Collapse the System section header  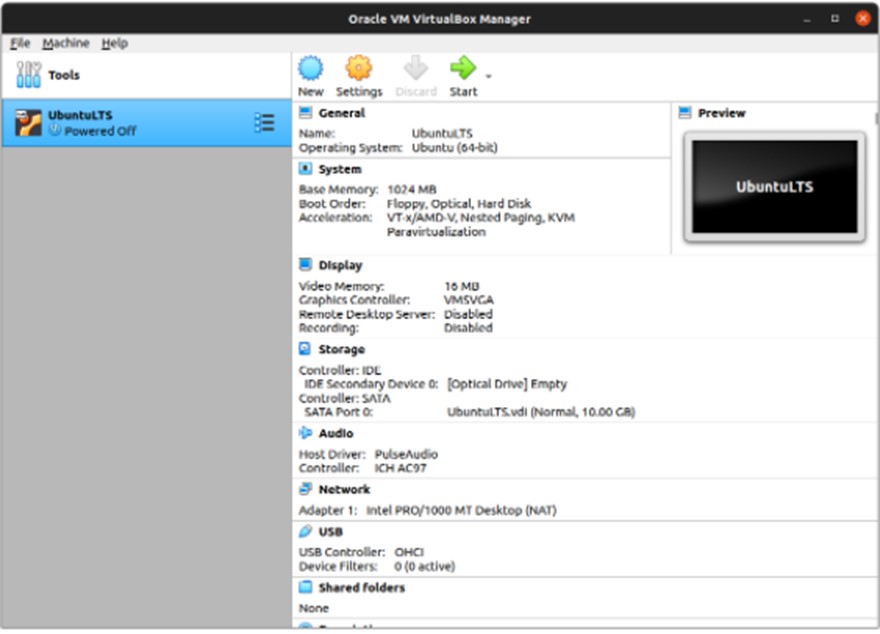340,169
